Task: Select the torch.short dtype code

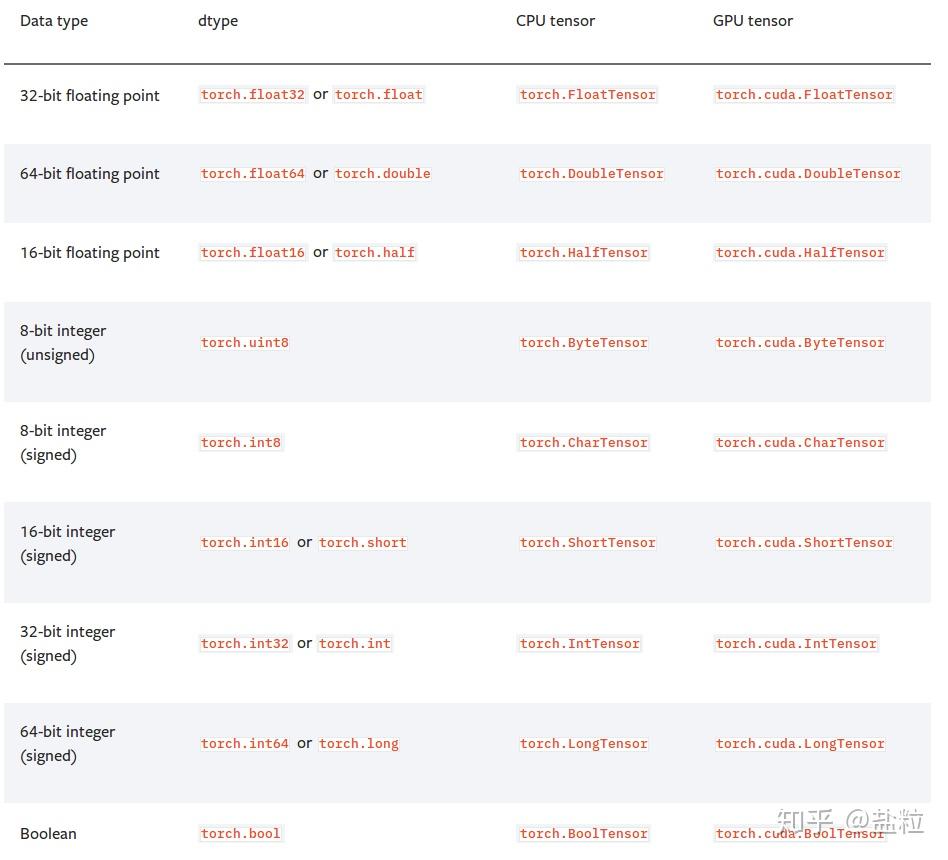Action: [x=363, y=543]
